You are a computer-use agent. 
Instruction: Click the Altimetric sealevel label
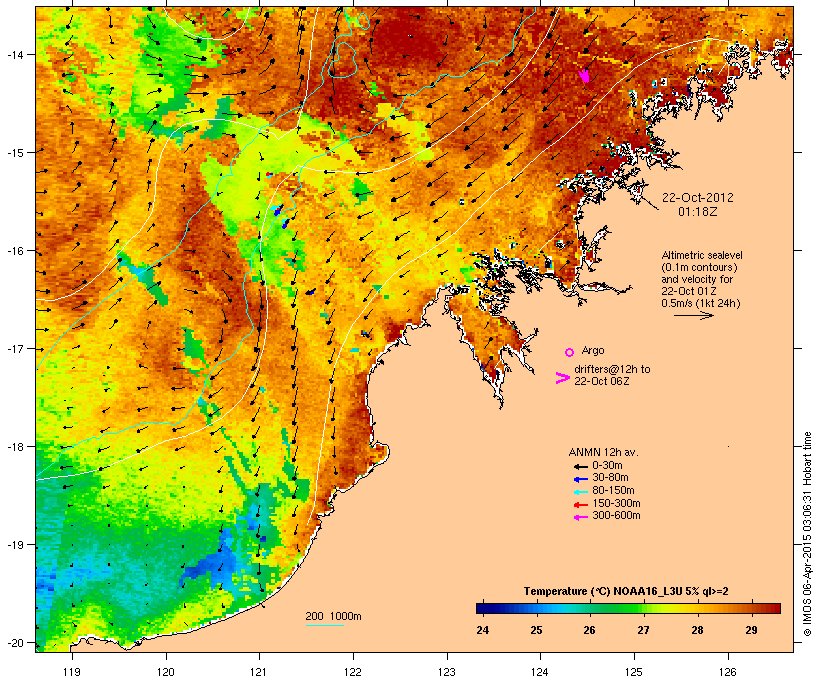[x=702, y=255]
